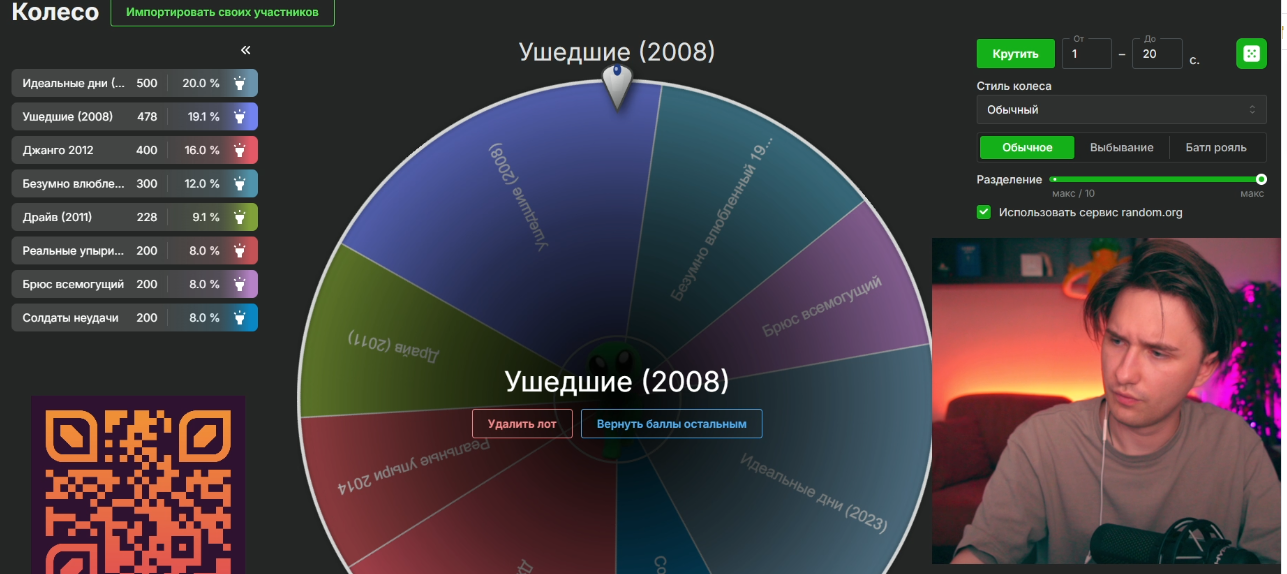Screen dimensions: 1287x574
Task: Click the Крутить spin button
Action: coord(1015,54)
